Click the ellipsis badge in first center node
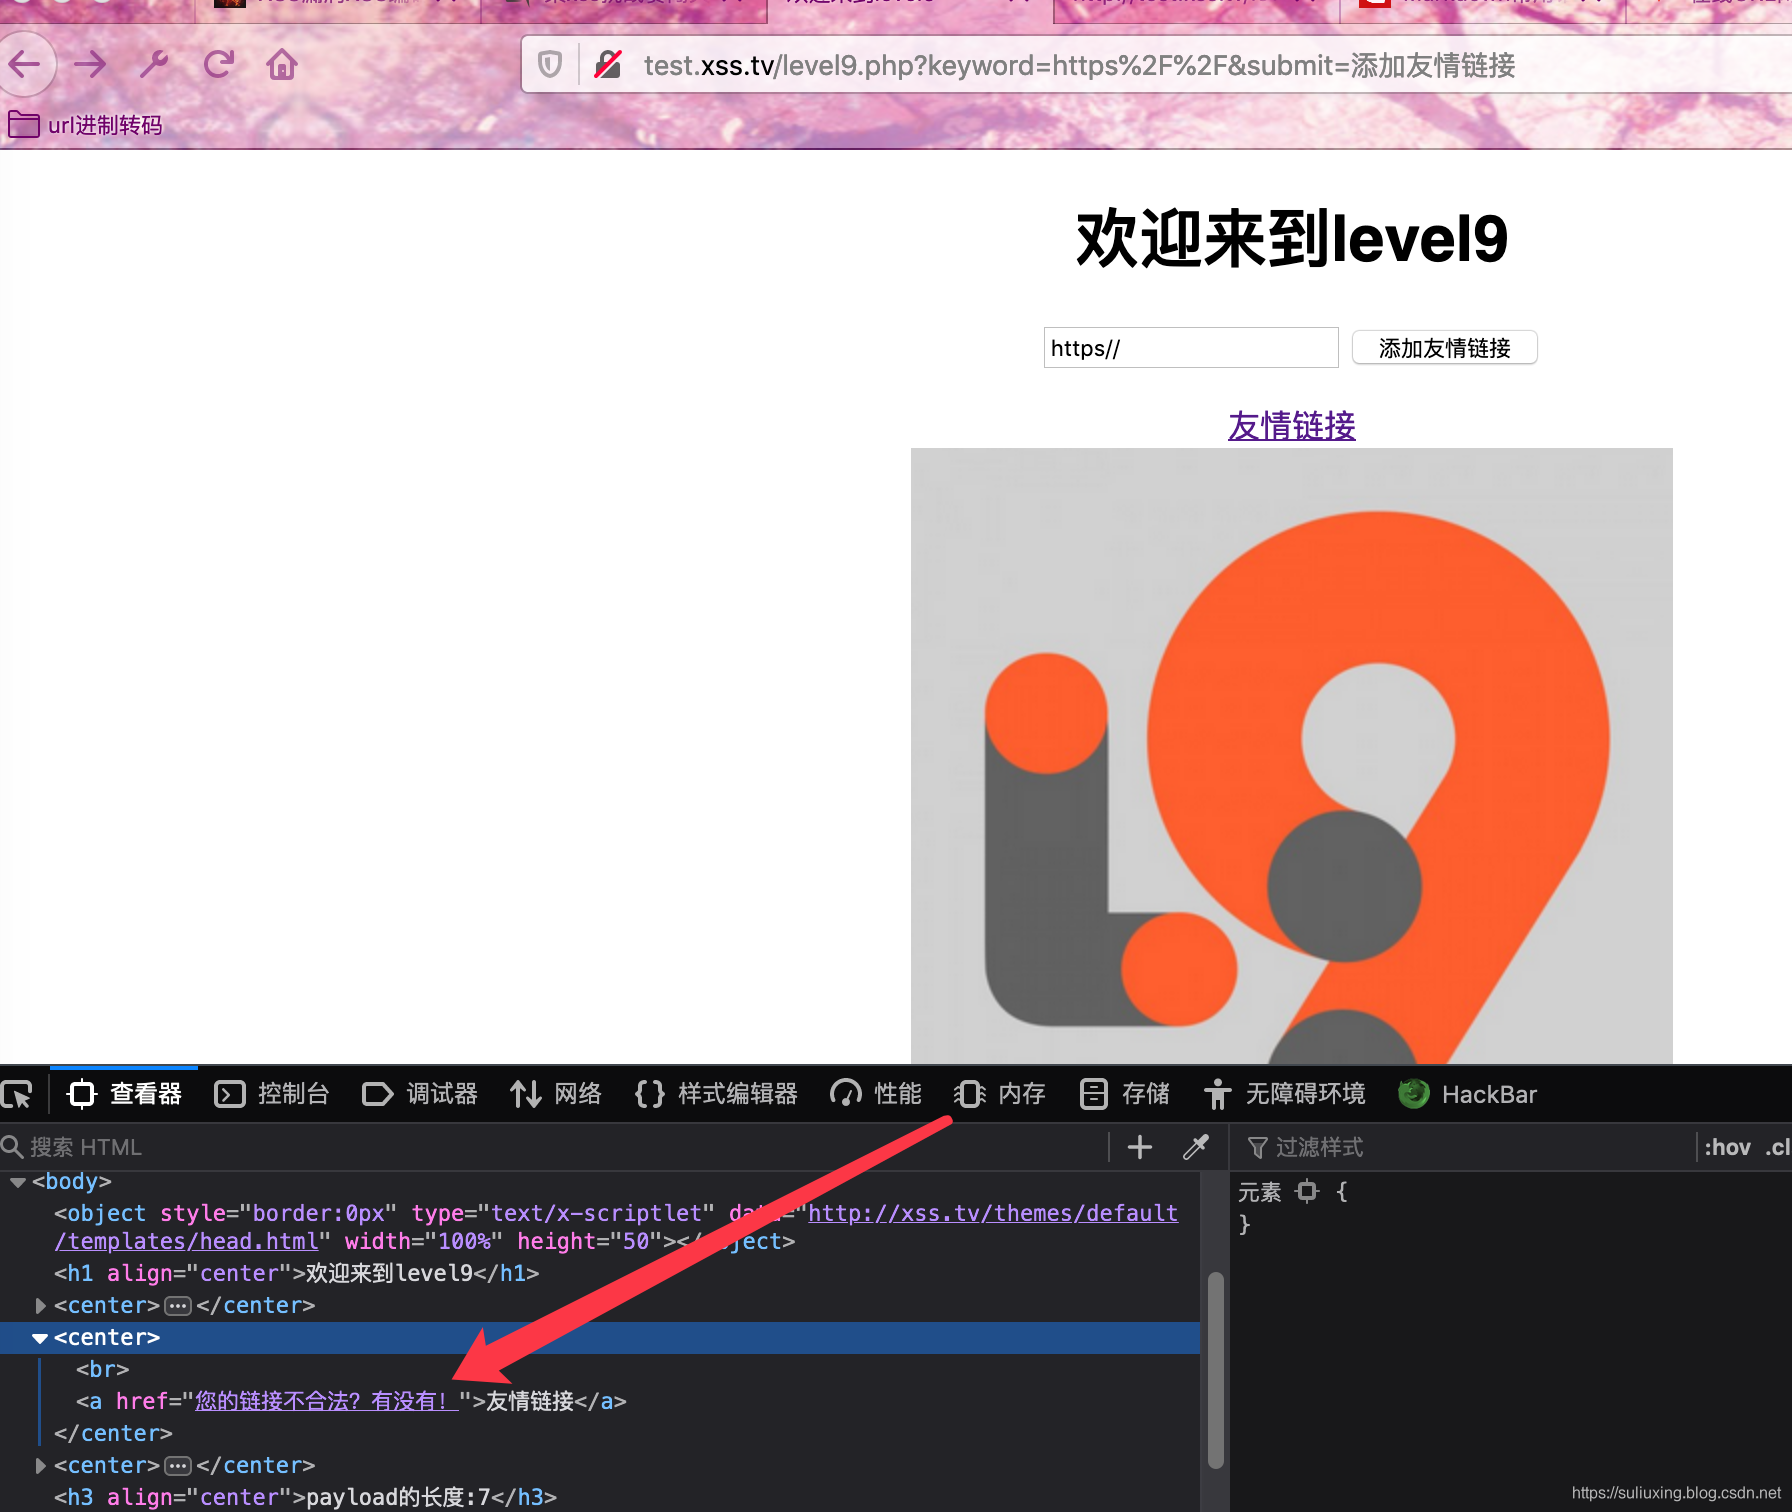 click(x=178, y=1306)
